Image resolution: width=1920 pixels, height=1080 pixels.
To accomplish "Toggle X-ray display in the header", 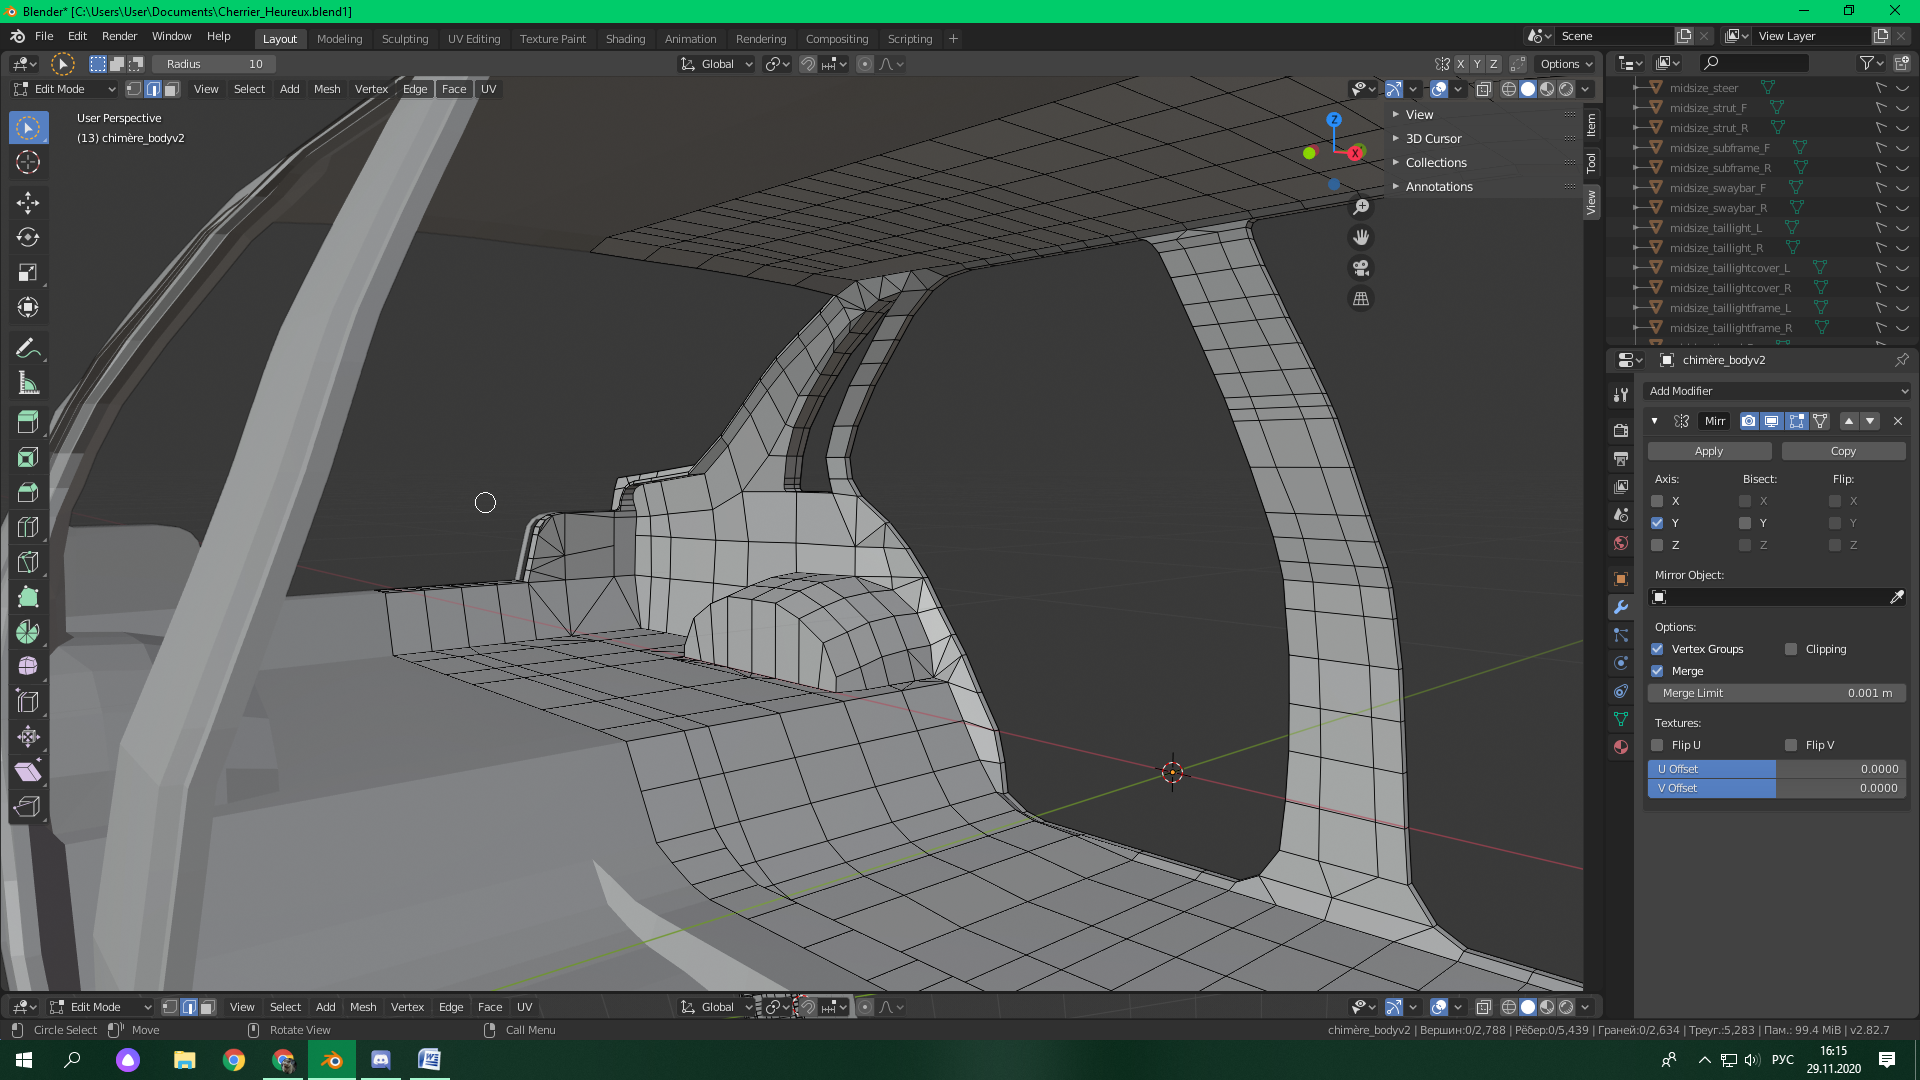I will pyautogui.click(x=1484, y=89).
